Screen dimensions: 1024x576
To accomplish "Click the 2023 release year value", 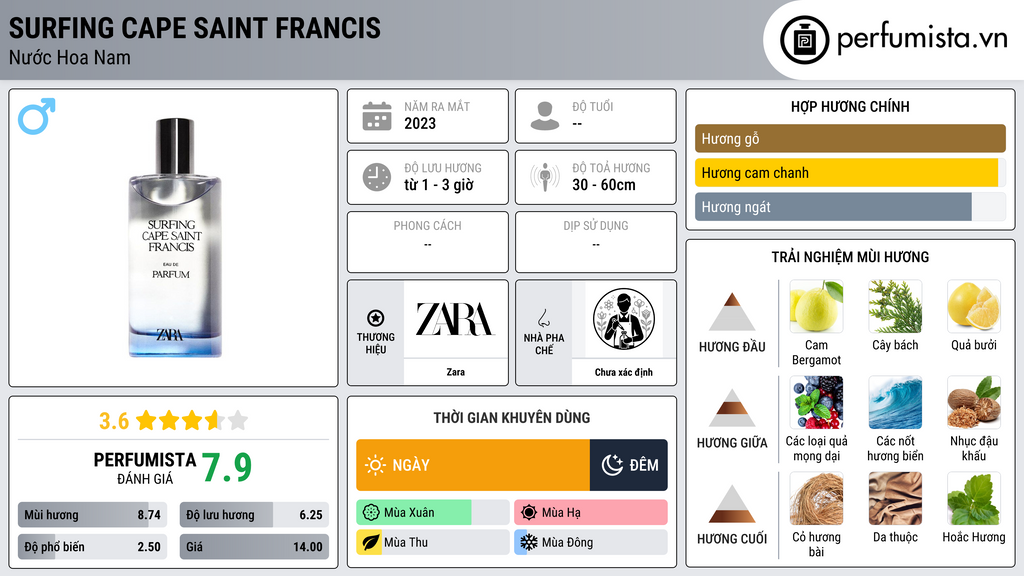I will [420, 123].
